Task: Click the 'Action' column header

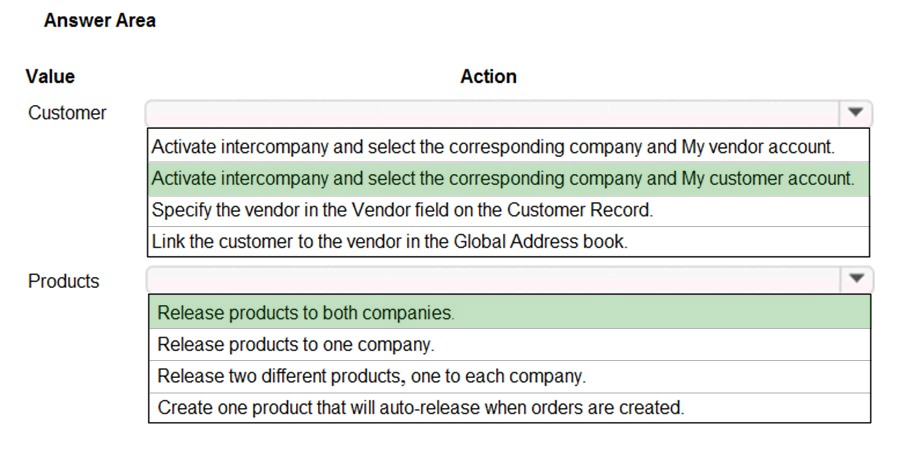Action: click(488, 76)
